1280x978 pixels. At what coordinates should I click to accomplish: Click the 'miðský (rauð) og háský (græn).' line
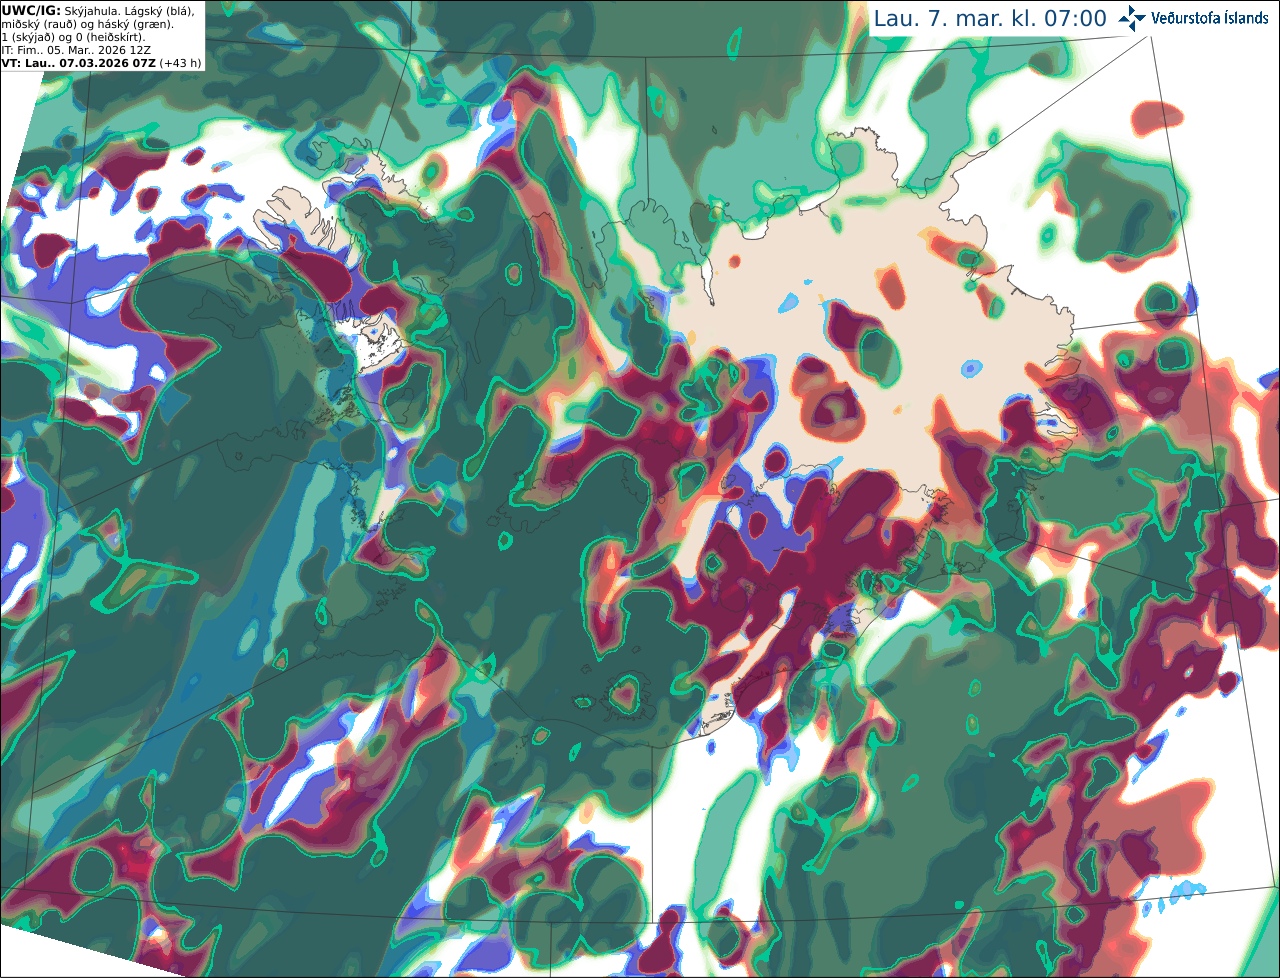(86, 24)
